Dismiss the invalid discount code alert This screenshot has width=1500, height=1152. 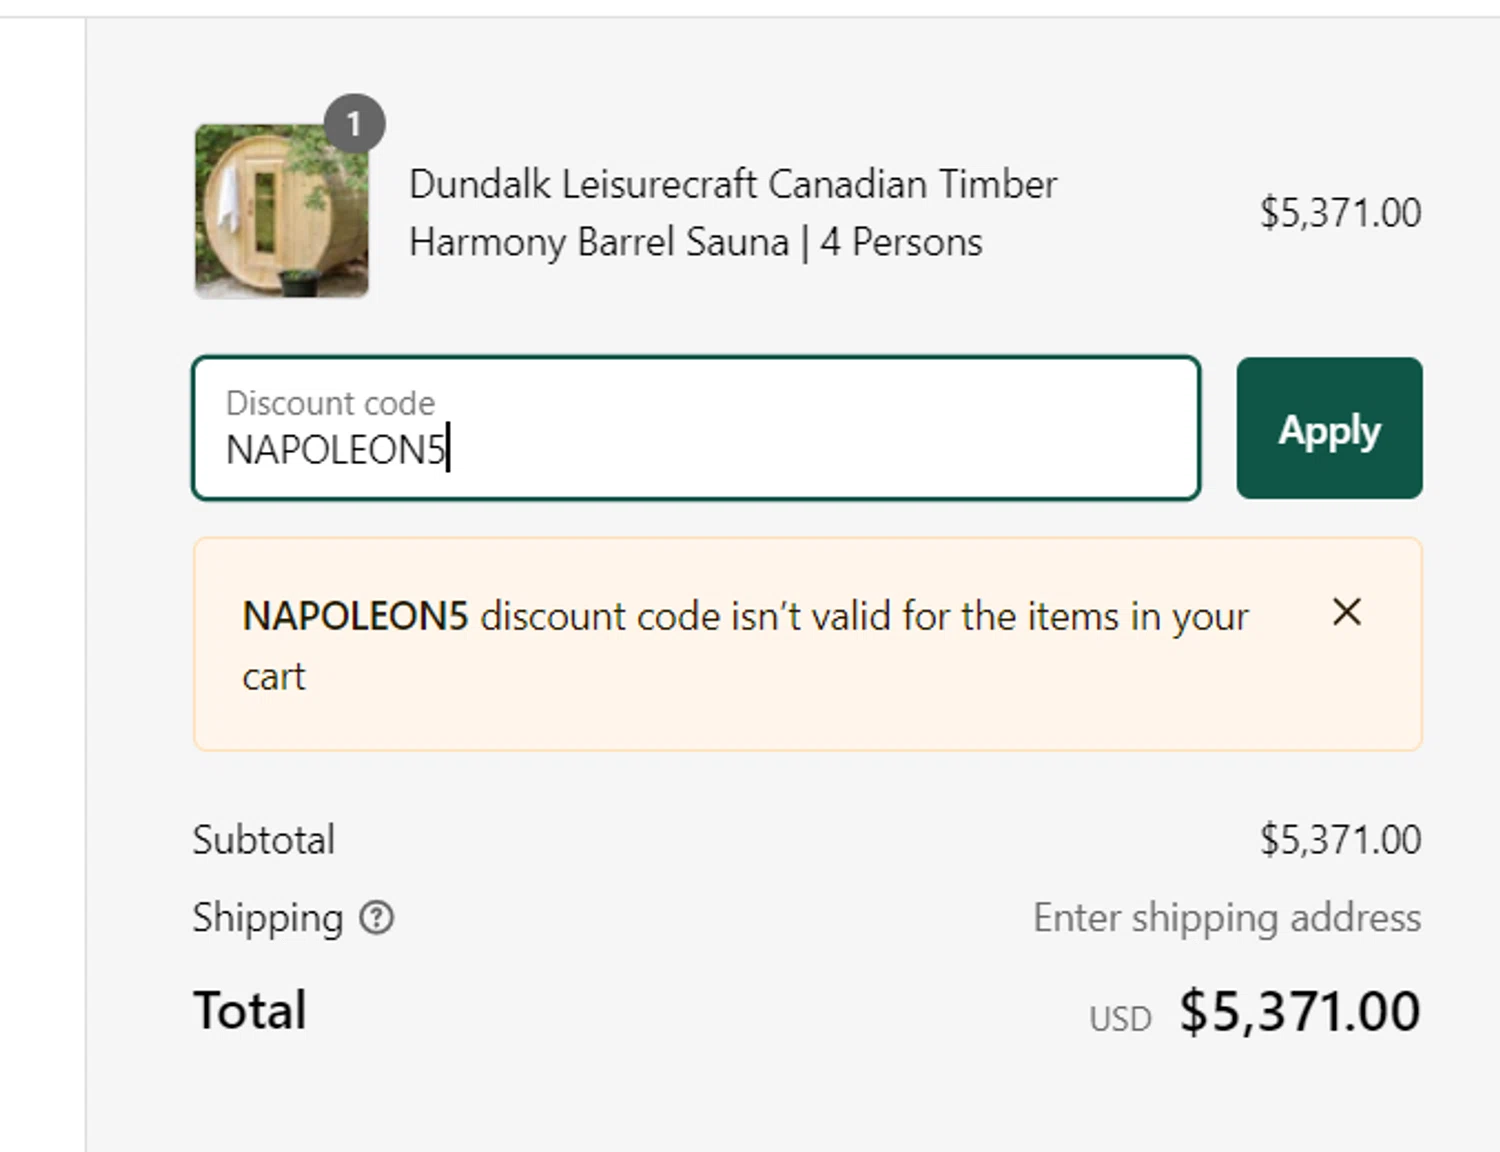pyautogui.click(x=1346, y=612)
